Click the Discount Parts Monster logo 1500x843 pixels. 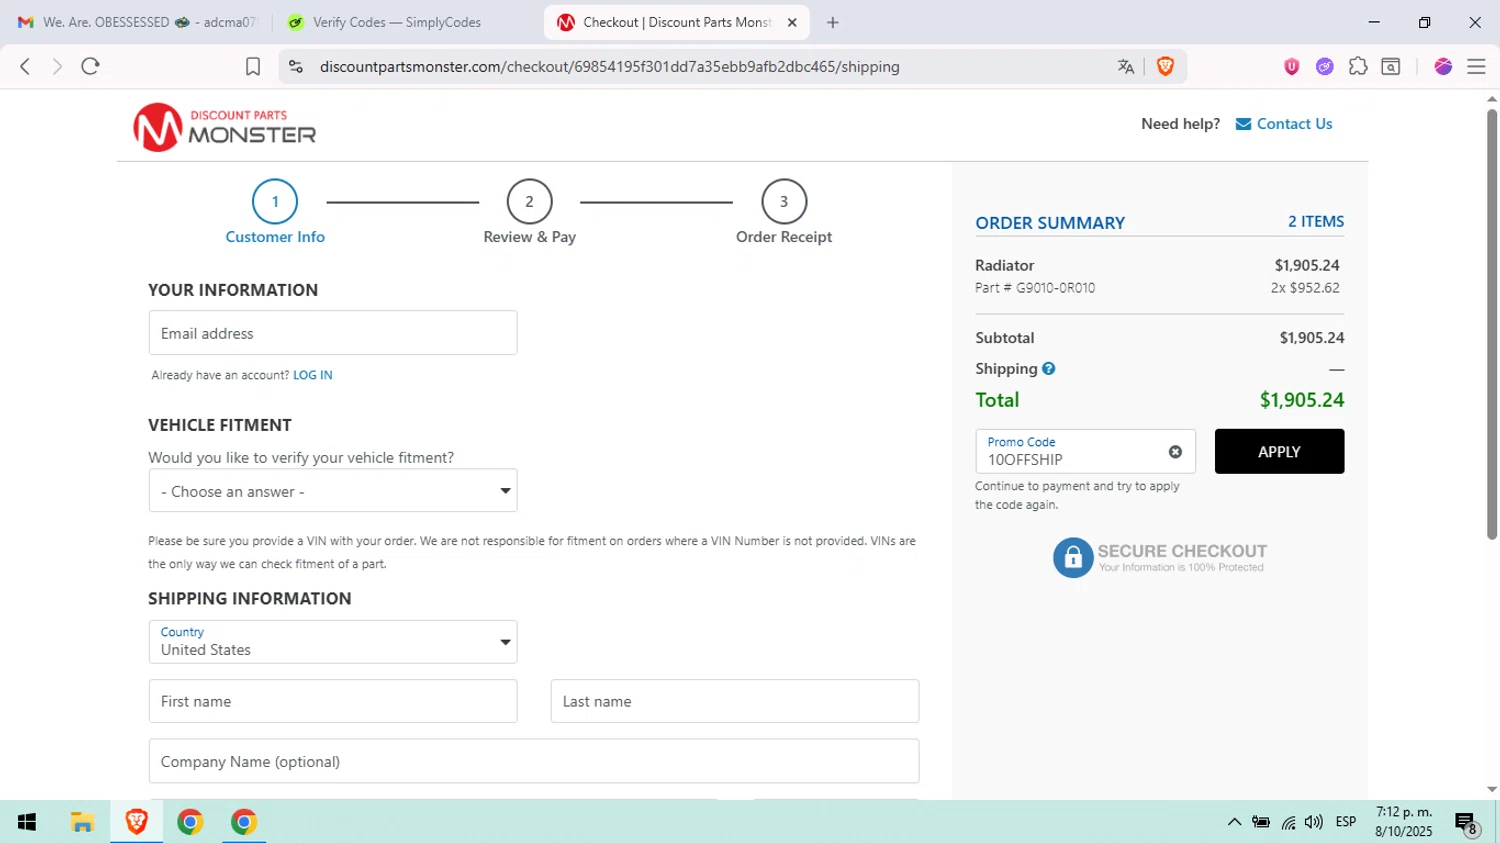[225, 127]
